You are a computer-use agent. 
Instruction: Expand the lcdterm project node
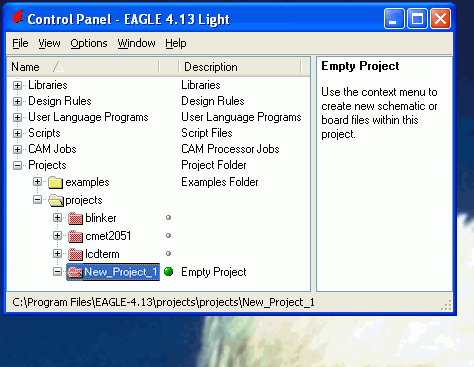pyautogui.click(x=57, y=254)
